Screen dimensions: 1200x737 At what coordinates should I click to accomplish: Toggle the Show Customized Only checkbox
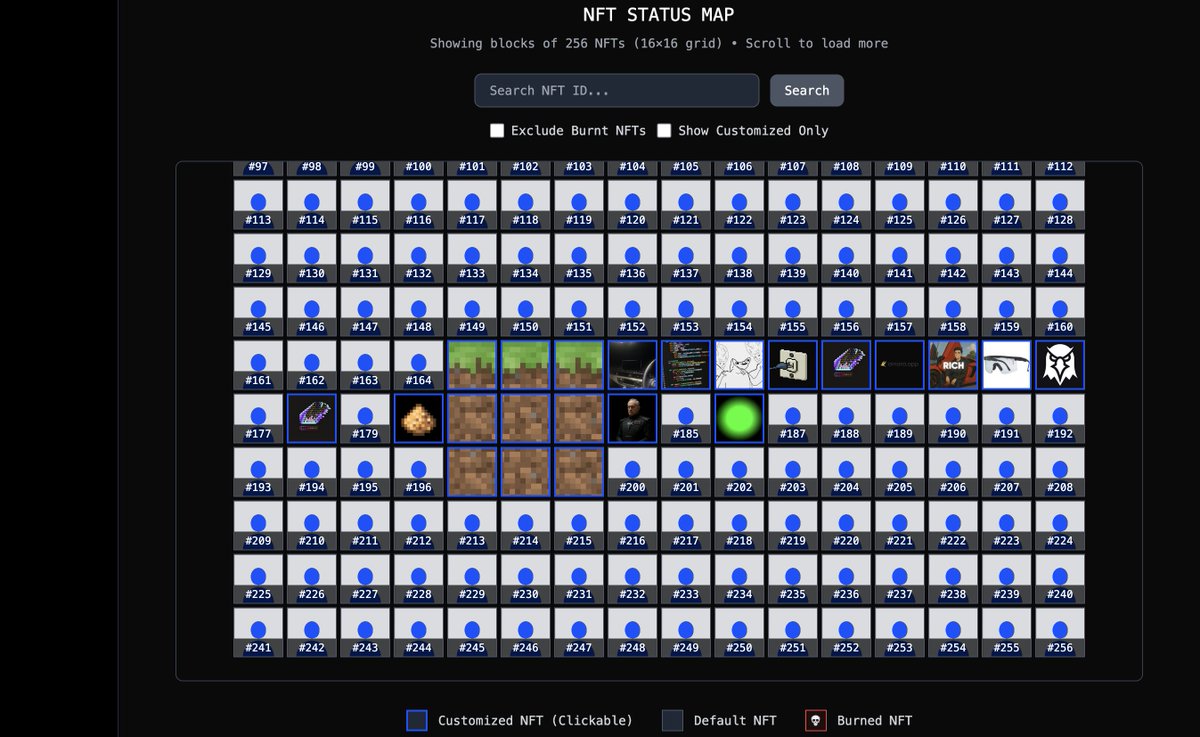(x=664, y=130)
